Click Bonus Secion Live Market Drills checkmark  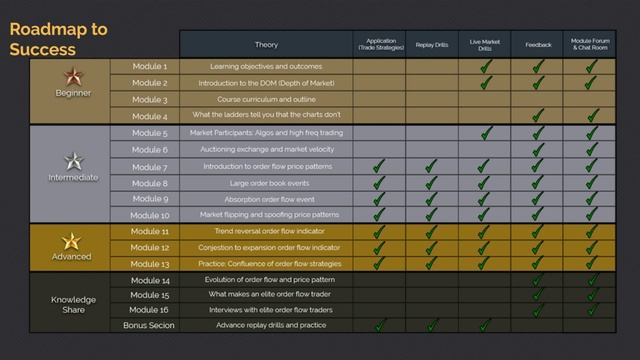[484, 325]
